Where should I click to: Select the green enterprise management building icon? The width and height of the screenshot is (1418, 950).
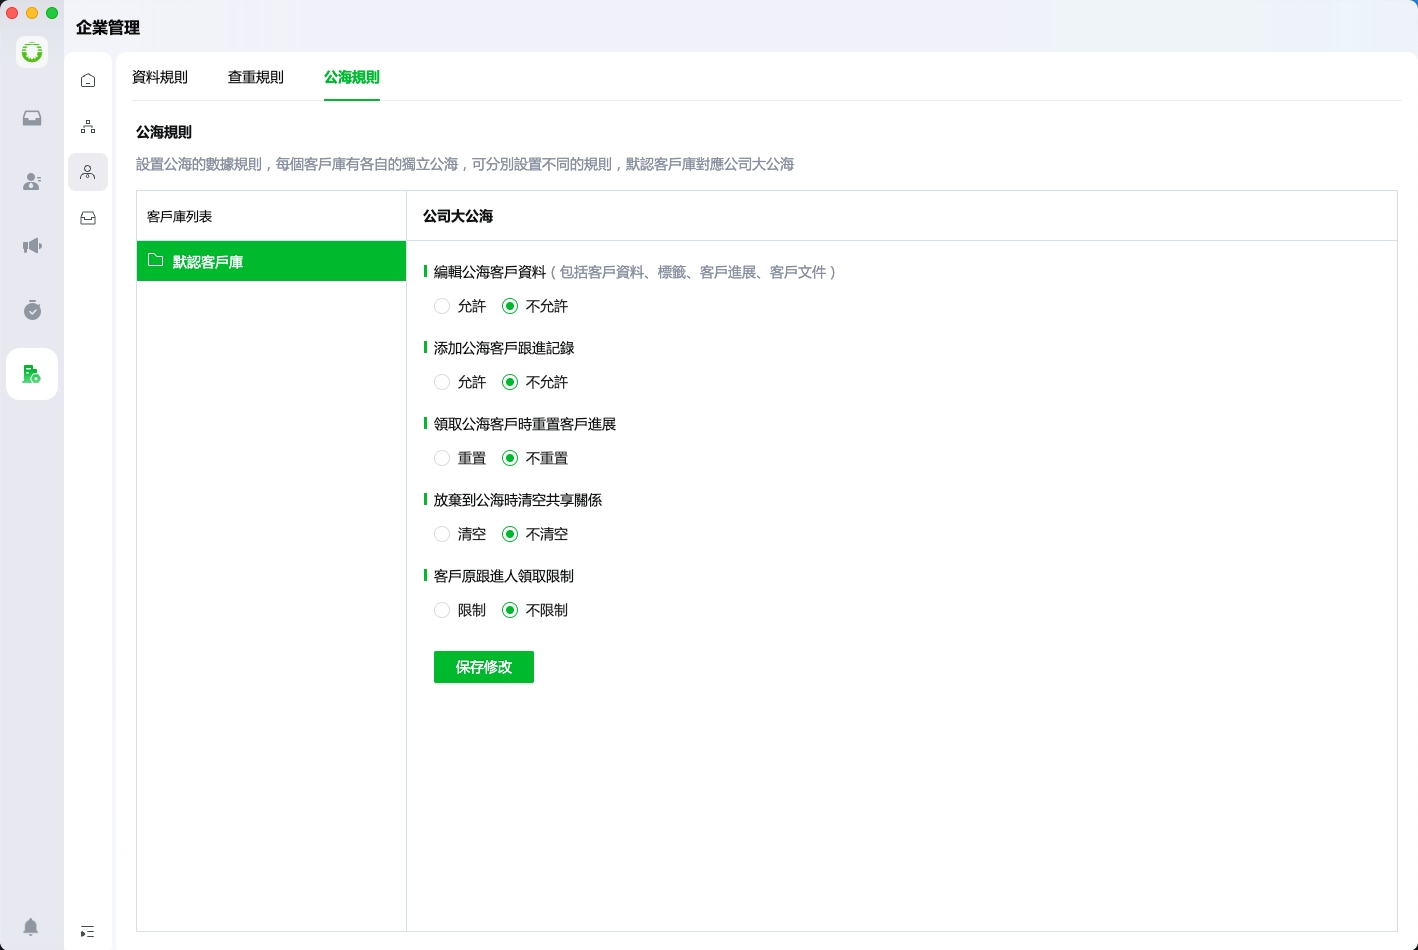pos(32,374)
